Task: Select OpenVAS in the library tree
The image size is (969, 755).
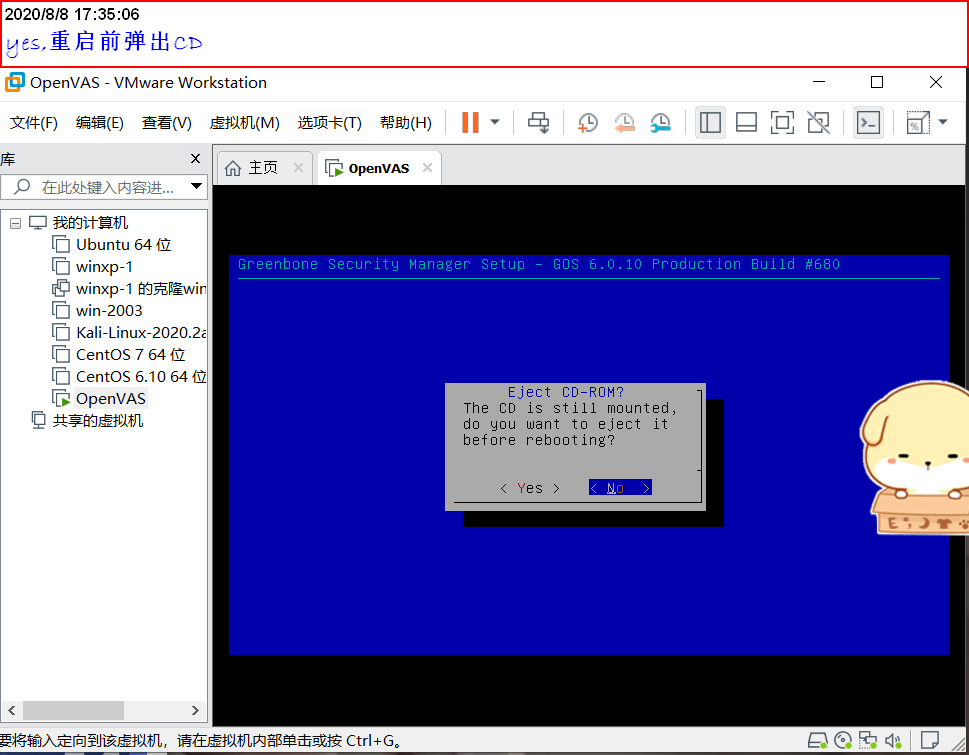Action: pyautogui.click(x=111, y=399)
